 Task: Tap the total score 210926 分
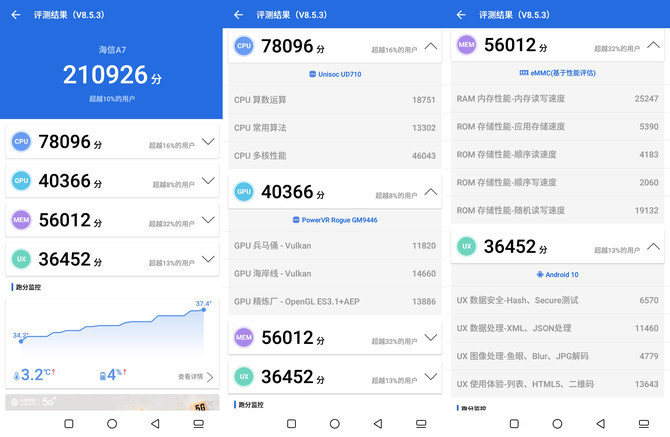click(x=112, y=75)
